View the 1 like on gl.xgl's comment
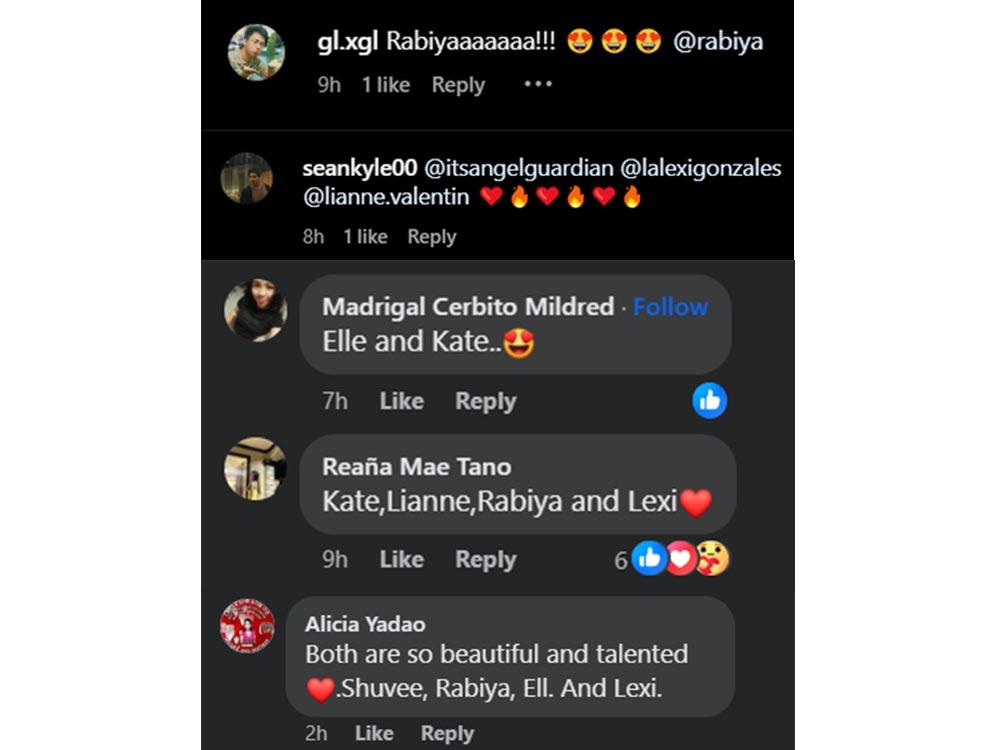 [386, 85]
